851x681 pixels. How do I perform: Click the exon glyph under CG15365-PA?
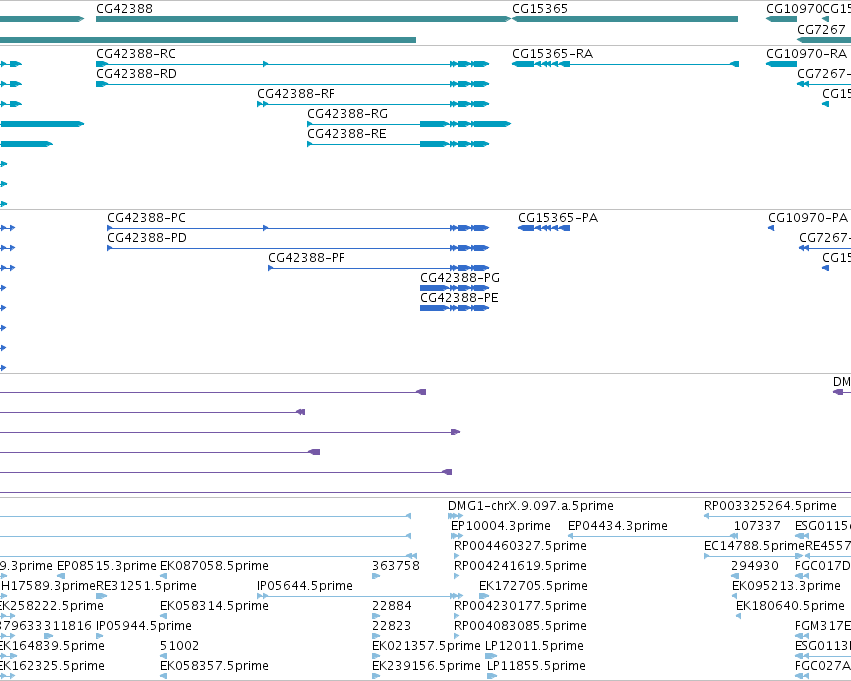point(544,228)
